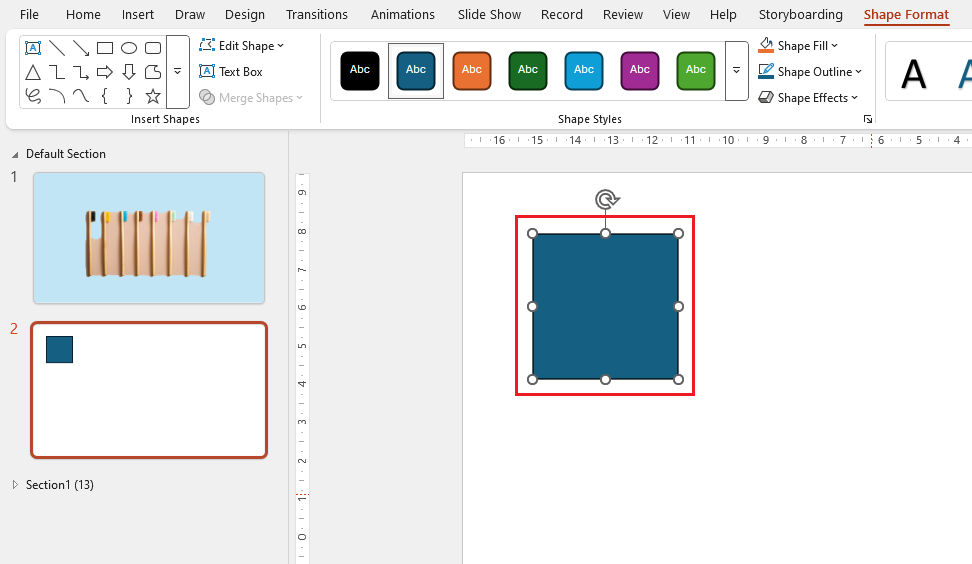Open the Design tab

(245, 14)
